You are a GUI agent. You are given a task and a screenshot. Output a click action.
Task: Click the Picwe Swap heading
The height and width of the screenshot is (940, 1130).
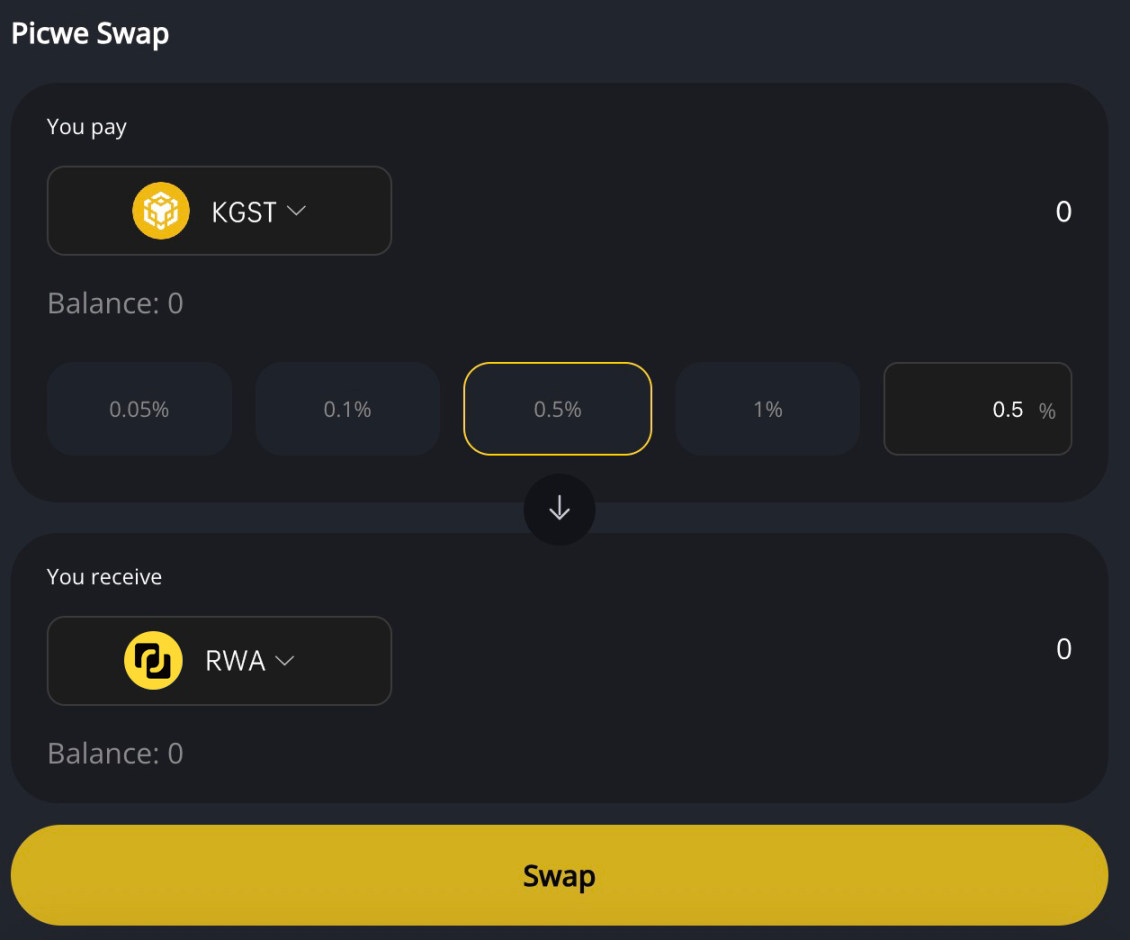click(x=90, y=33)
